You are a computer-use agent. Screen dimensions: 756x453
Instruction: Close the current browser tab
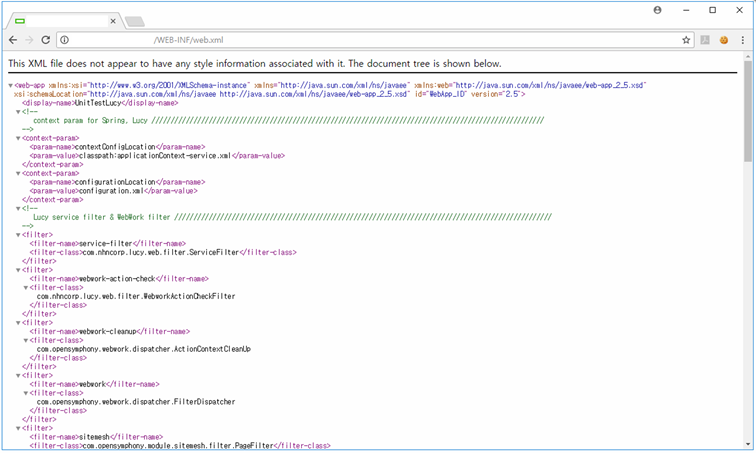(113, 21)
